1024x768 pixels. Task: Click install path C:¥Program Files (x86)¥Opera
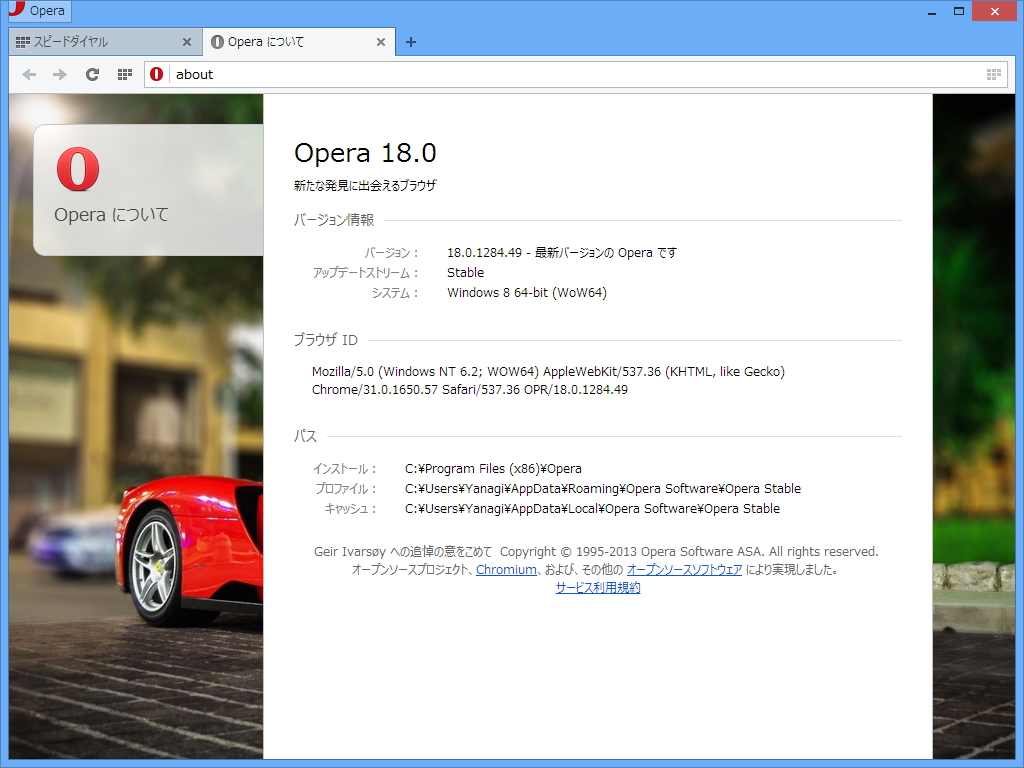(x=493, y=469)
